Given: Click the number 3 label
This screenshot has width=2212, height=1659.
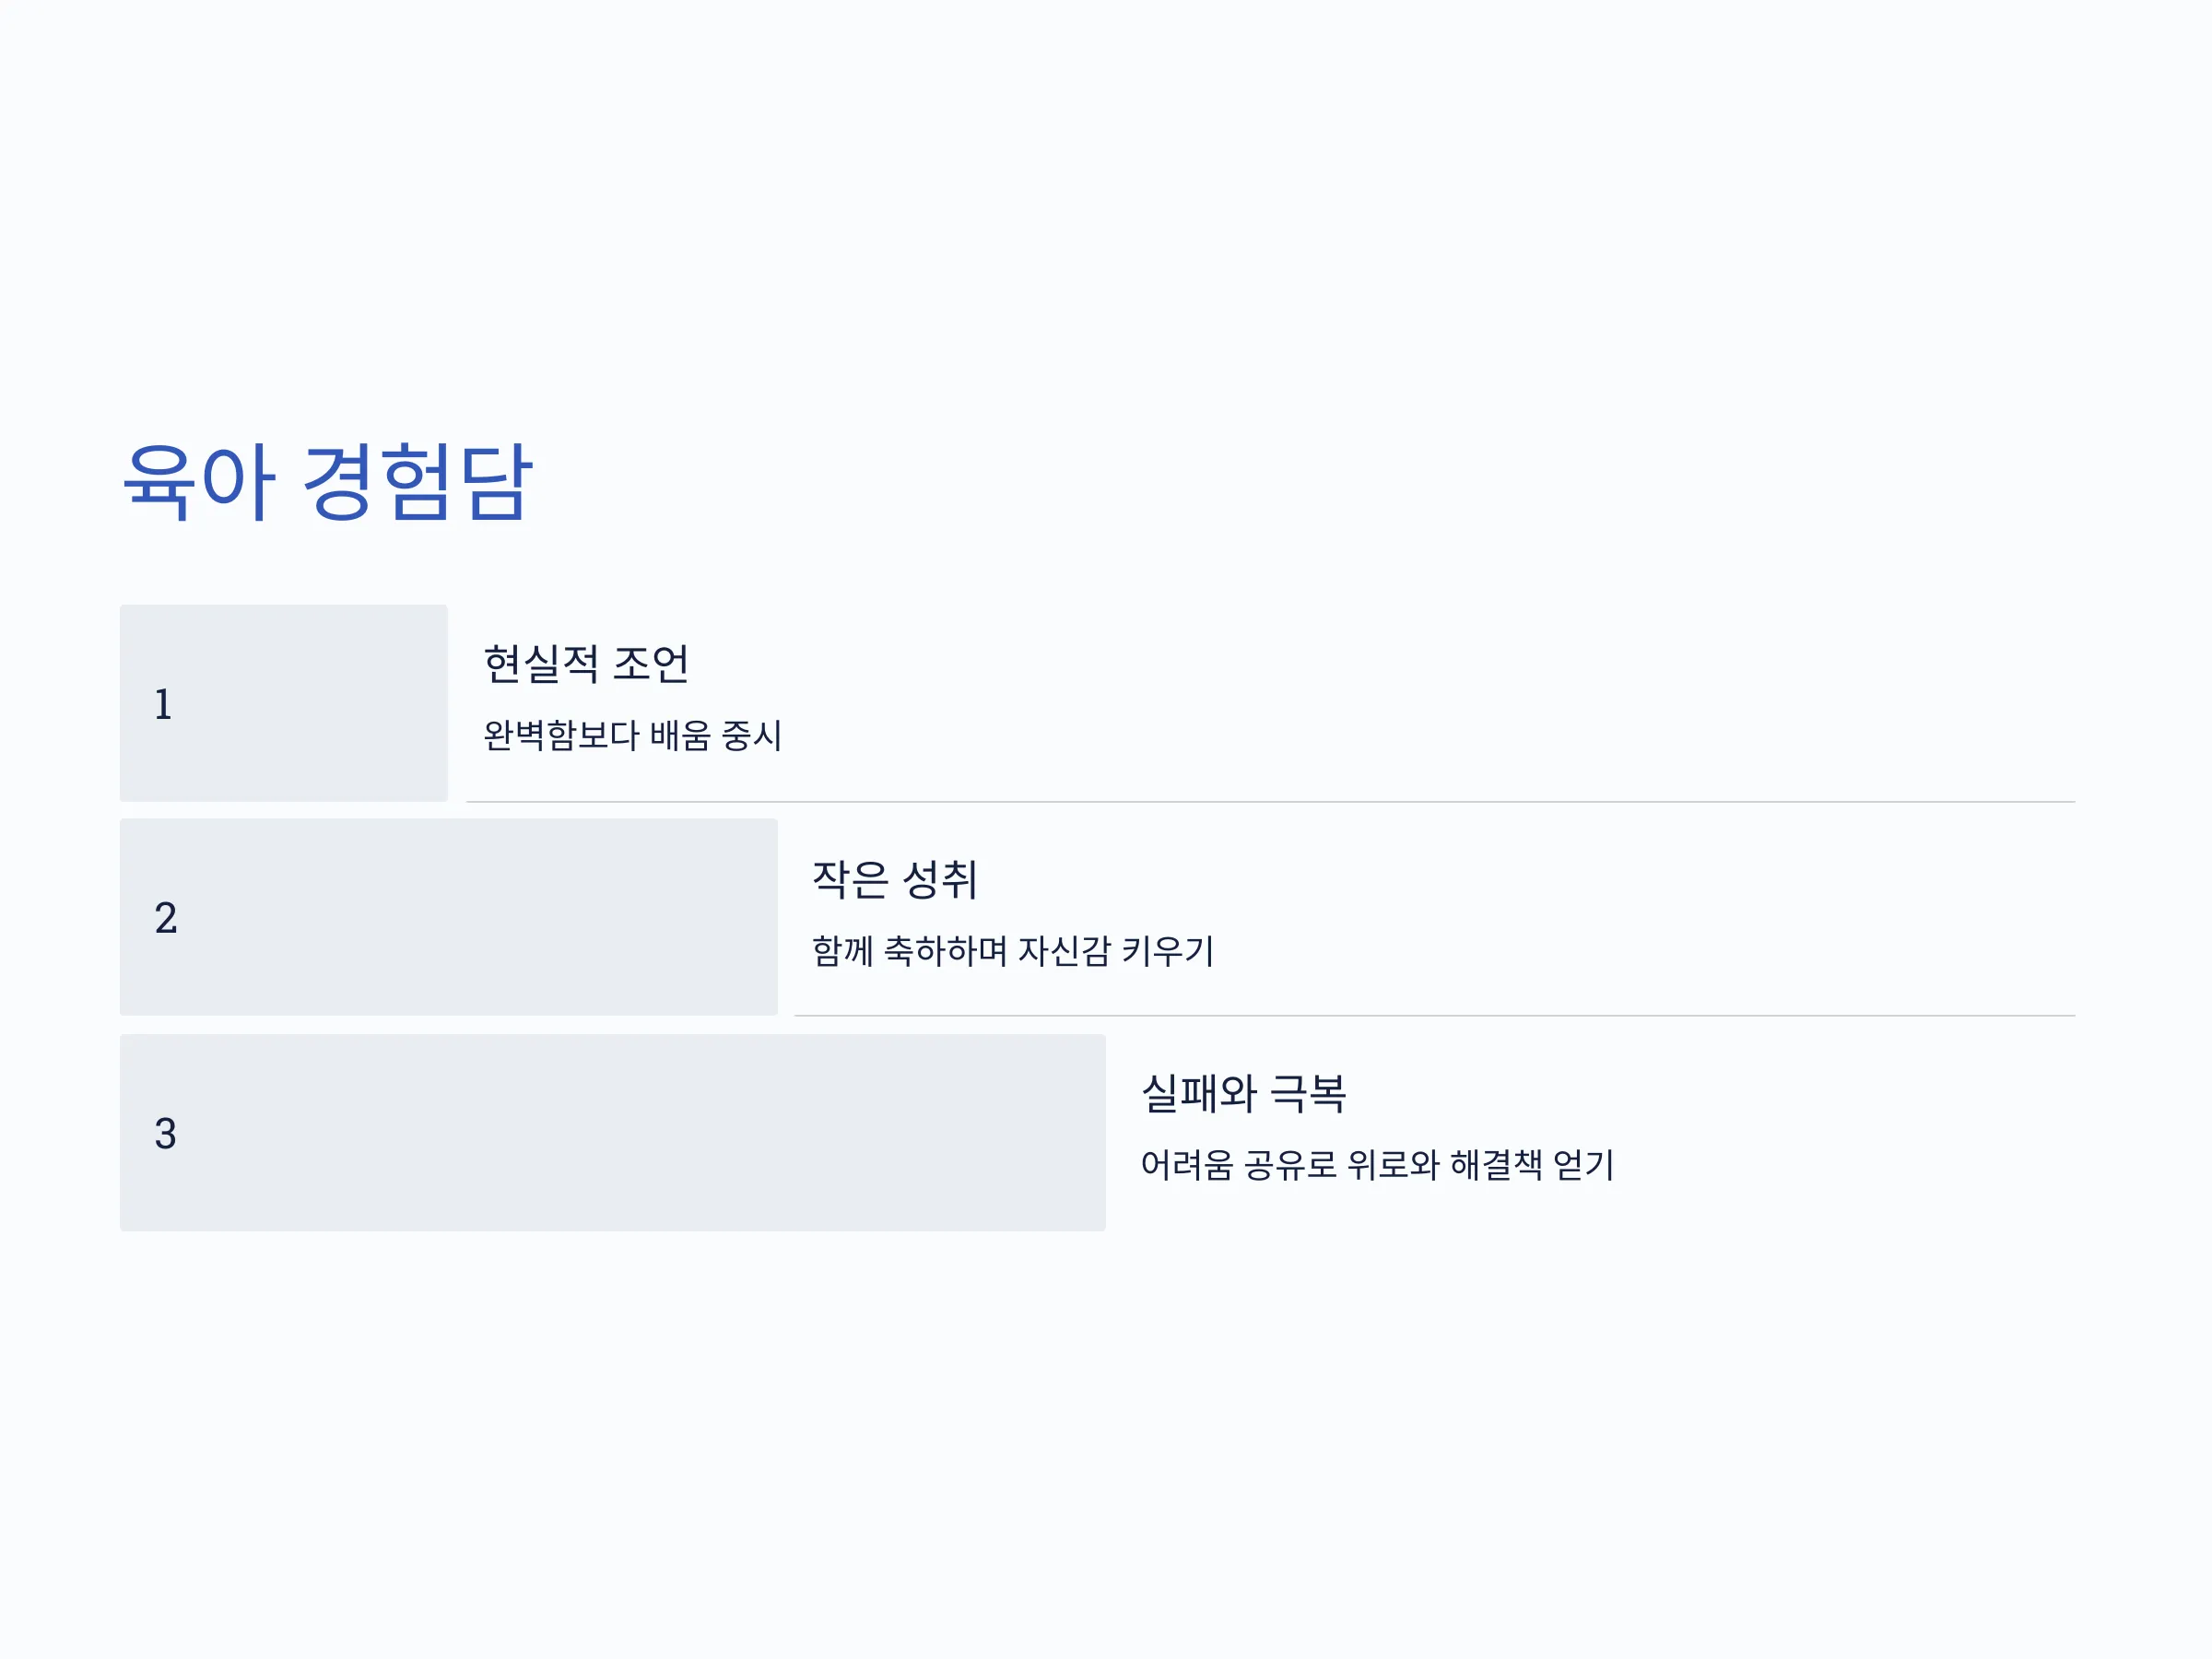Looking at the screenshot, I should [x=166, y=1134].
